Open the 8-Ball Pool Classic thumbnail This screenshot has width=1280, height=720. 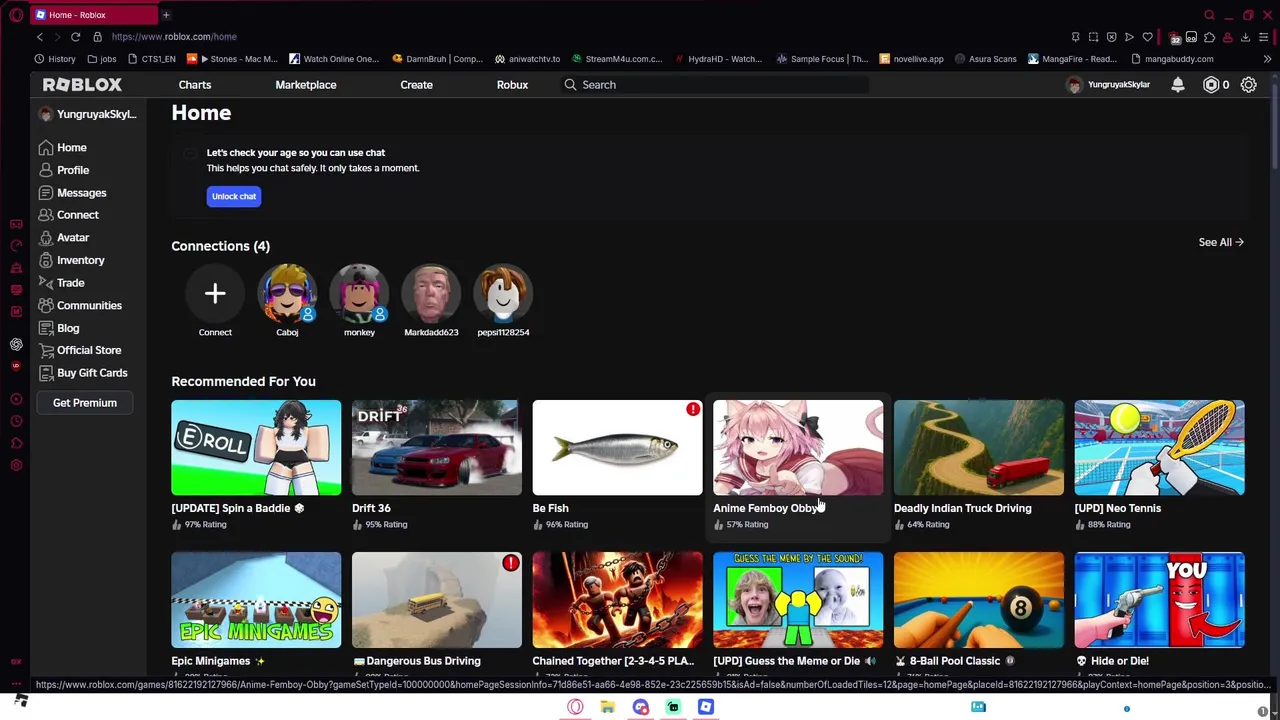[979, 600]
